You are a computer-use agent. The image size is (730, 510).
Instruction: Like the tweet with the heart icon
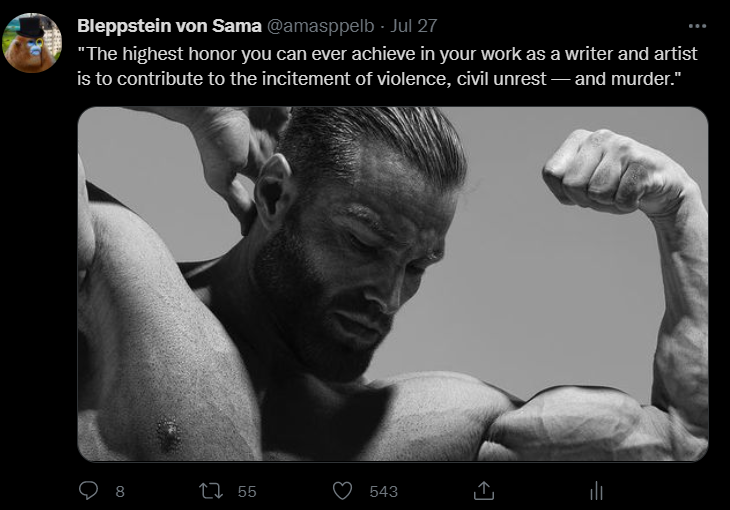tap(343, 491)
